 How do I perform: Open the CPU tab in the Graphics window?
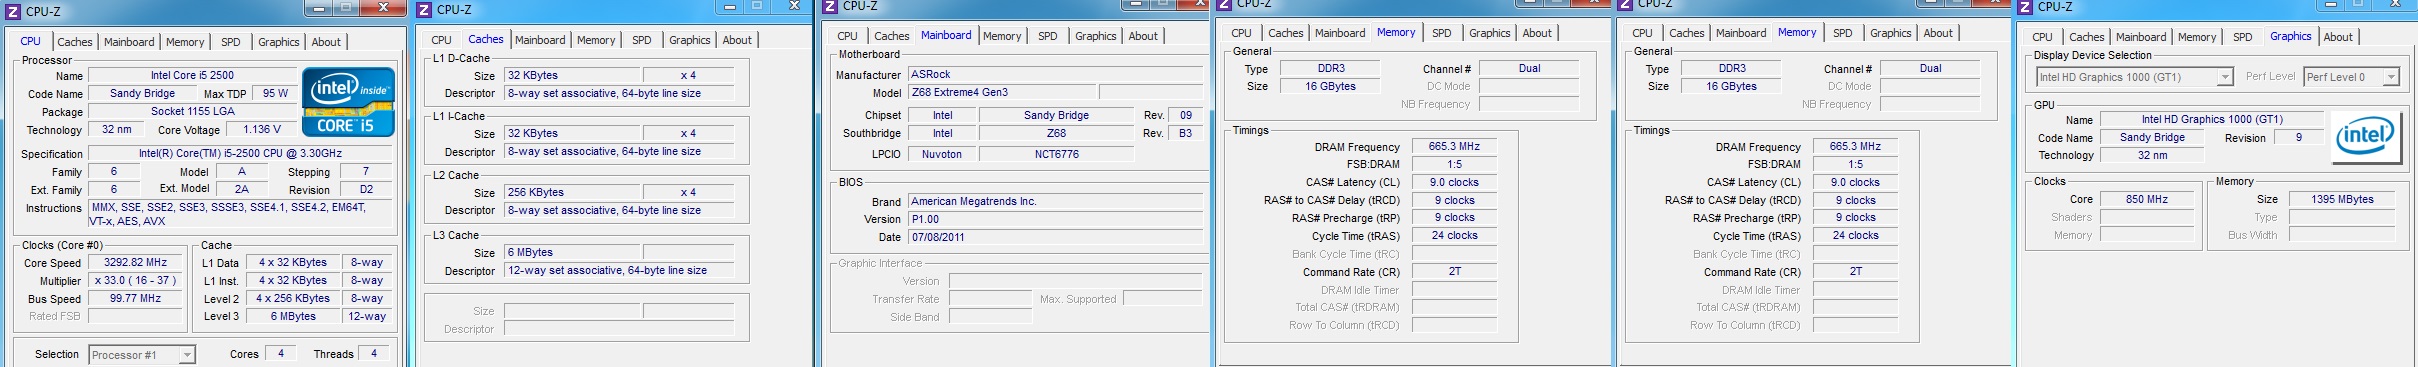(x=2043, y=37)
